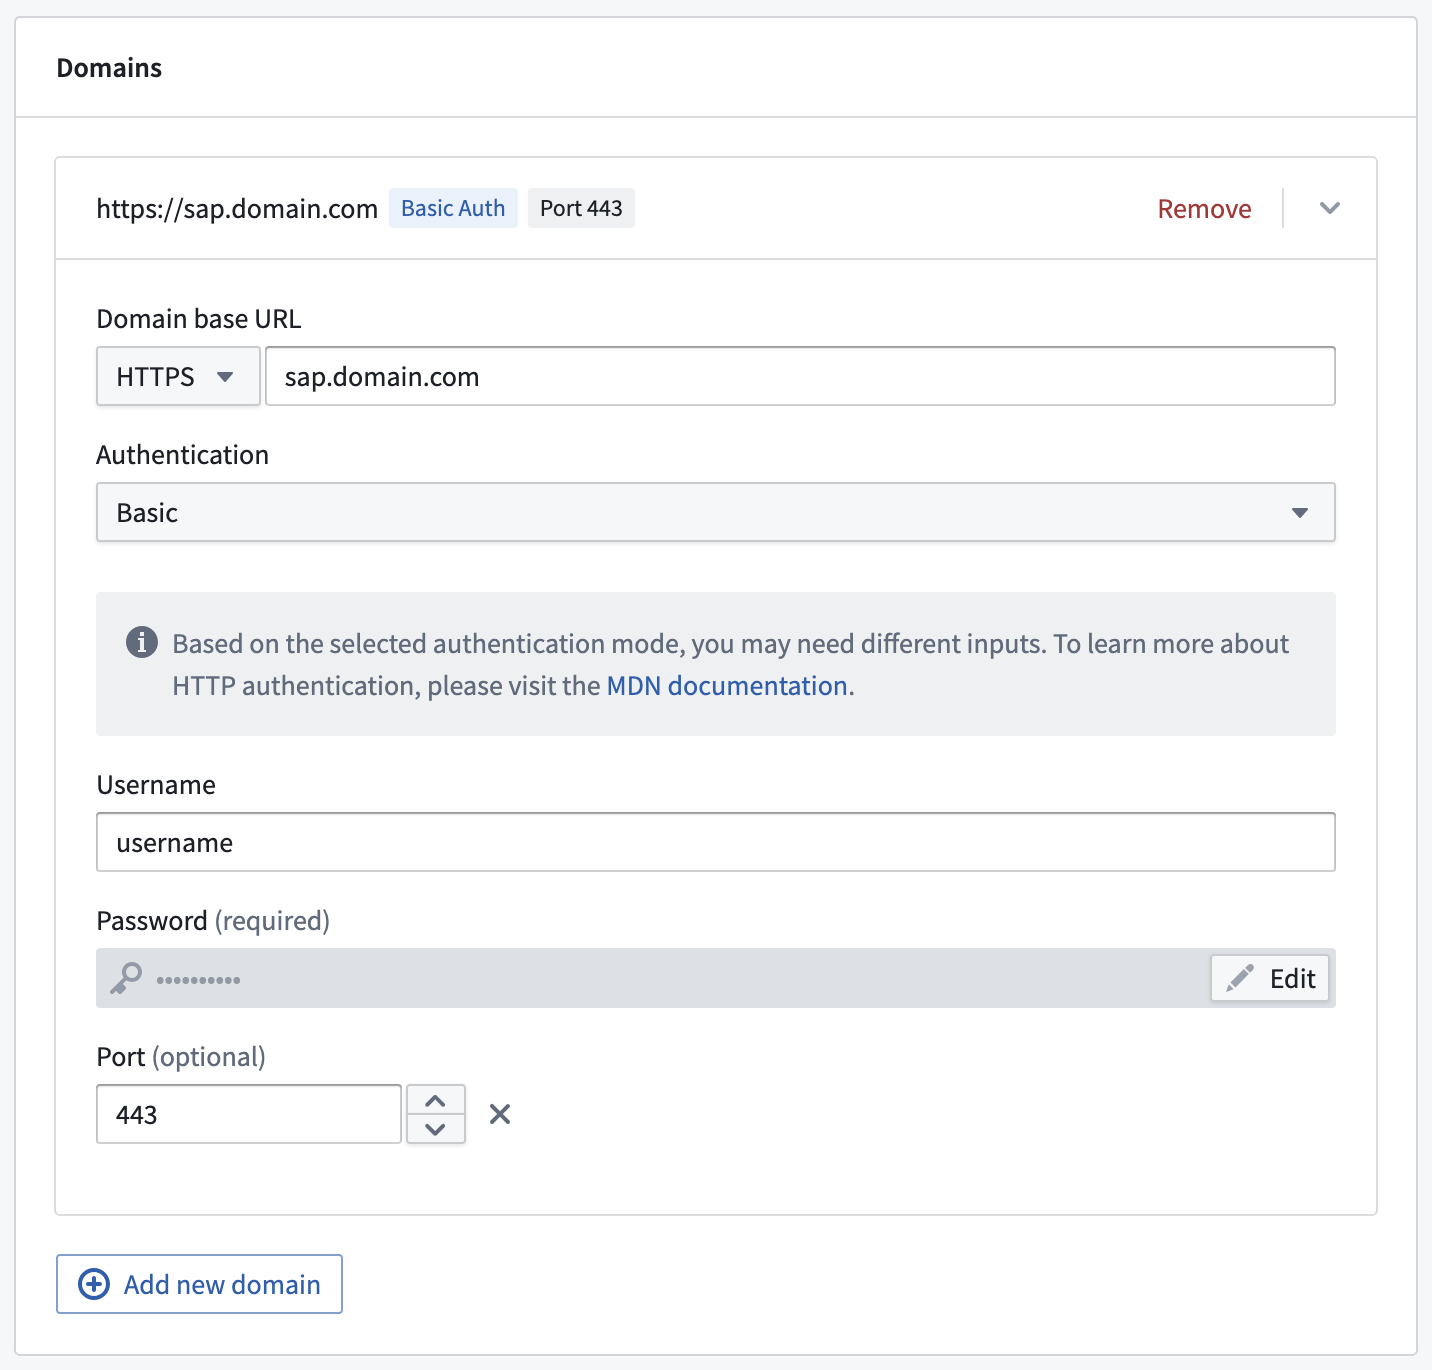This screenshot has width=1432, height=1370.
Task: Open the Authentication Basic dropdown
Action: tap(716, 512)
